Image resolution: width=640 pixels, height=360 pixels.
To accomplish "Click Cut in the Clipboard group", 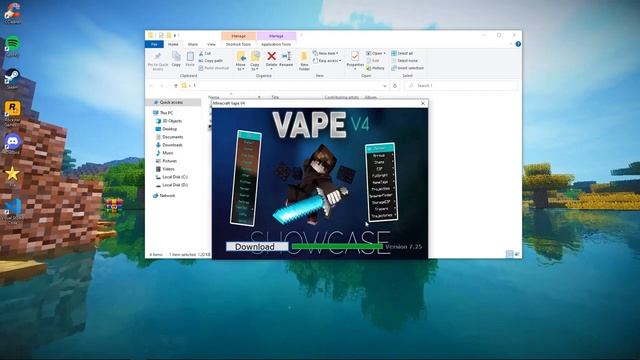I will tap(205, 53).
